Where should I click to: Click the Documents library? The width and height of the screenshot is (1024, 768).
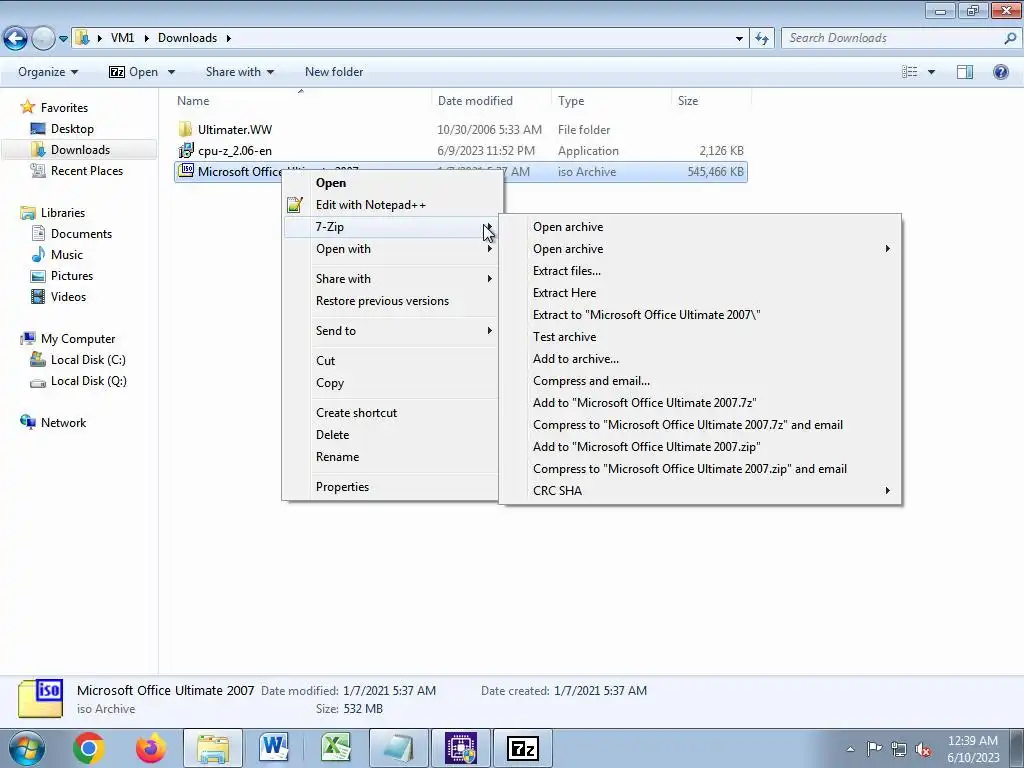click(x=81, y=234)
